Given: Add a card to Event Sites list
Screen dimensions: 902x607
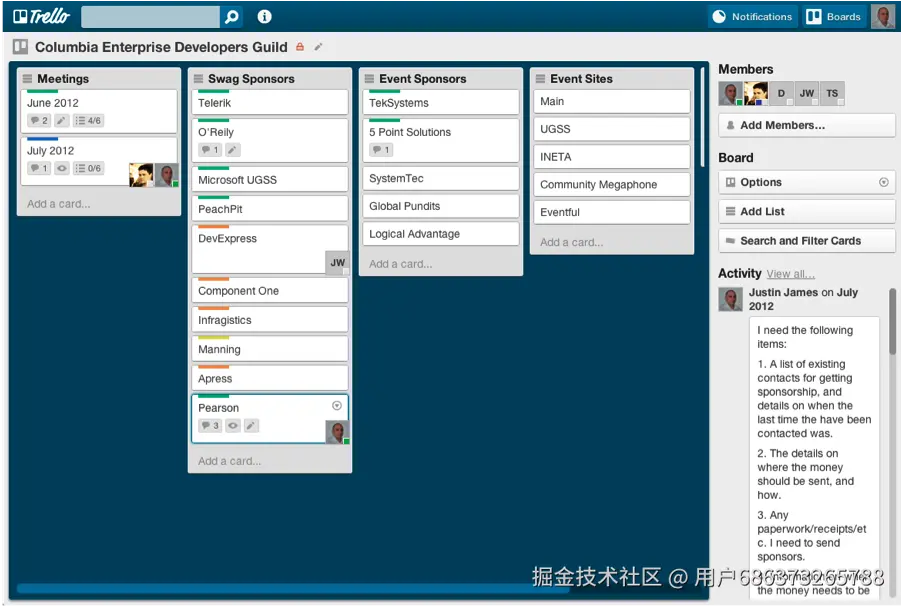Looking at the screenshot, I should tap(571, 242).
